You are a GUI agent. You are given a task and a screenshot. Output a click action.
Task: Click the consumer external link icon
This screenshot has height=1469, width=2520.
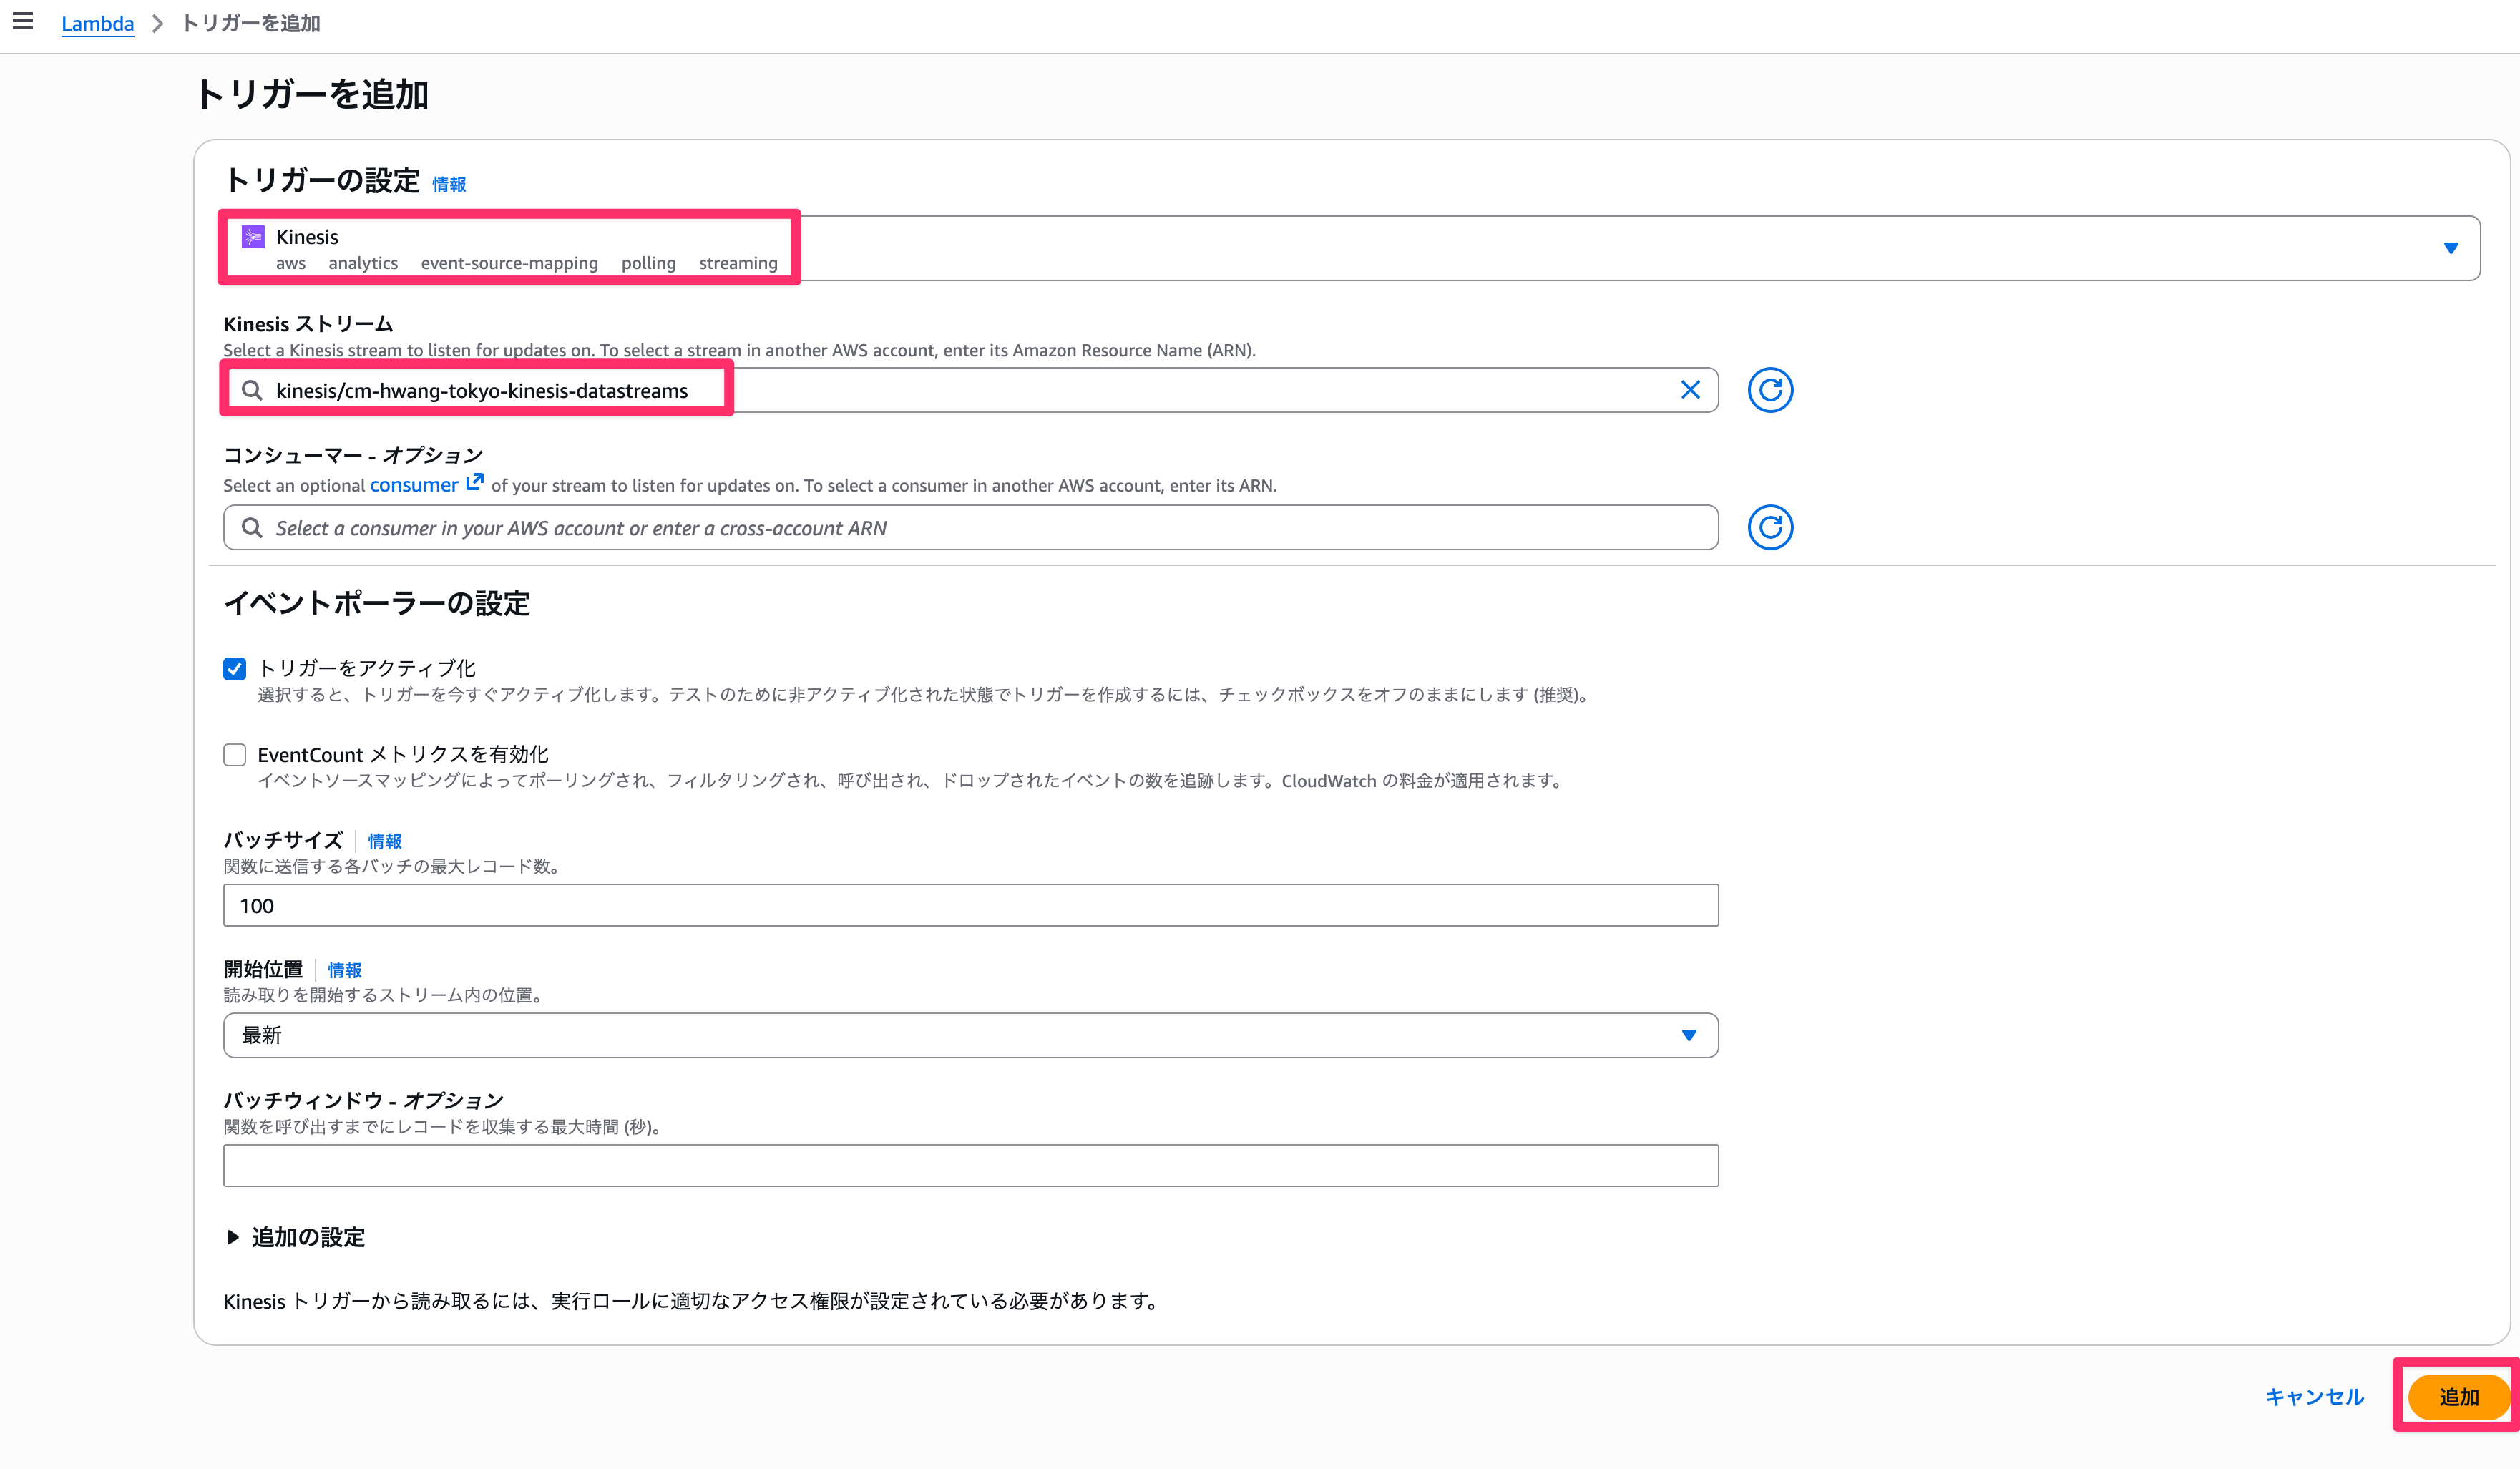coord(475,482)
